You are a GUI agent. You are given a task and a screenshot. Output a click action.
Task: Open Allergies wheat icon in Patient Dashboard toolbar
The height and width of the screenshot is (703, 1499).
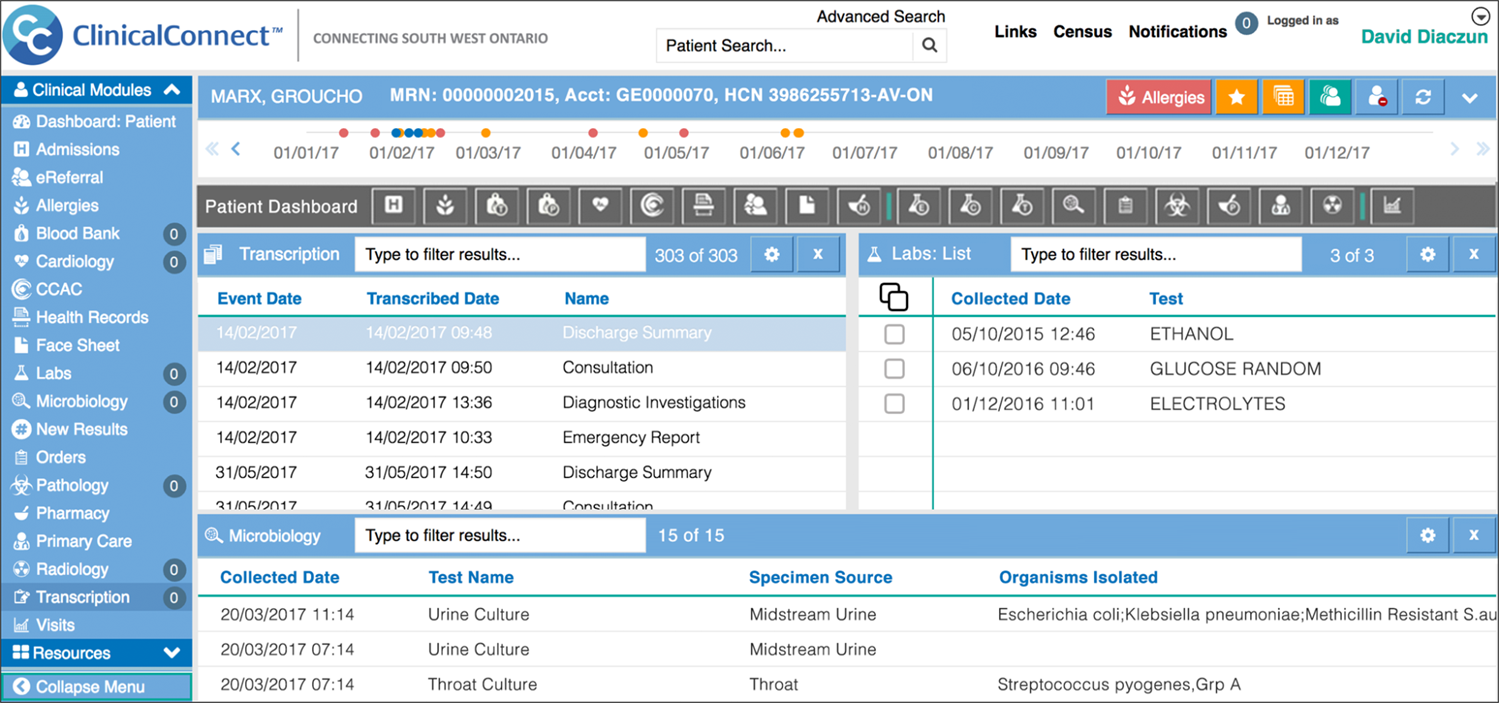pos(446,205)
